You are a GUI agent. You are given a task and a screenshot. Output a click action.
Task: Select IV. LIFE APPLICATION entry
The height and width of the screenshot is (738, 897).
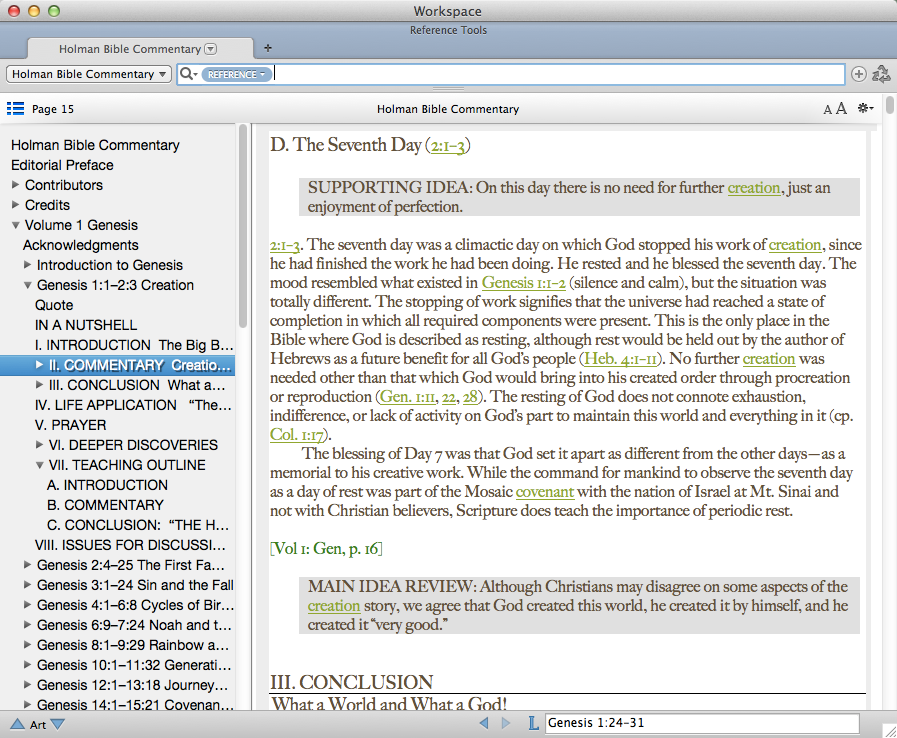click(133, 405)
